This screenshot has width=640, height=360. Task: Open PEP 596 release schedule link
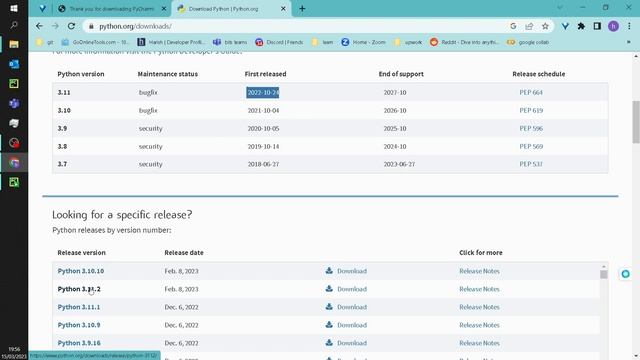click(531, 129)
